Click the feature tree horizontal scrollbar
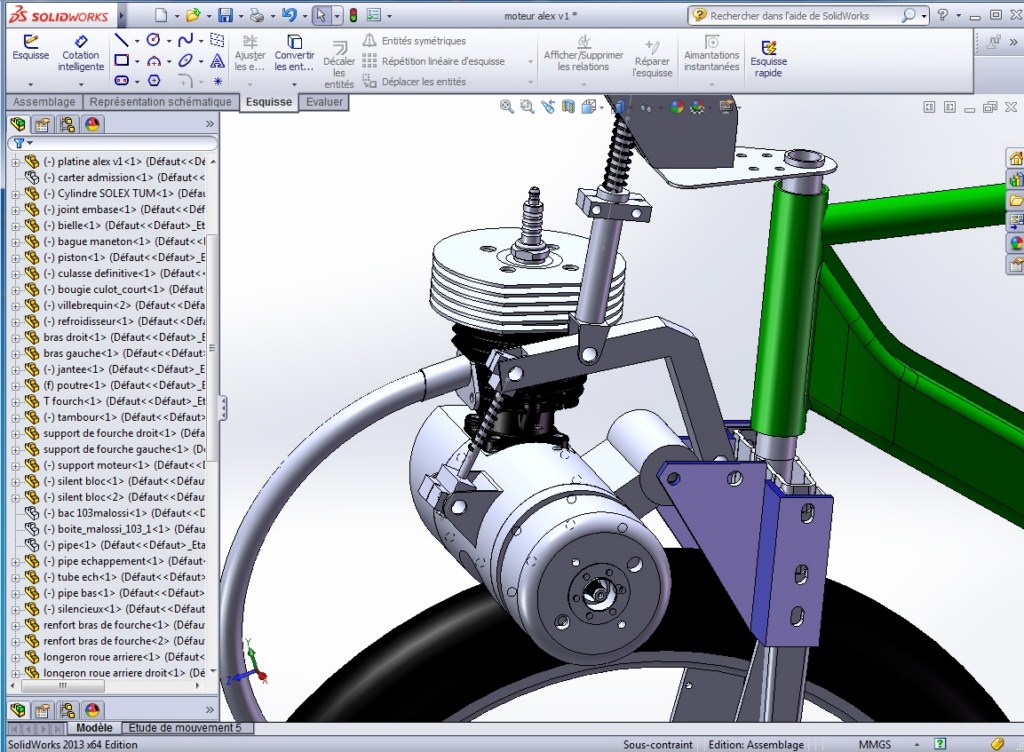The height and width of the screenshot is (752, 1024). [62, 686]
